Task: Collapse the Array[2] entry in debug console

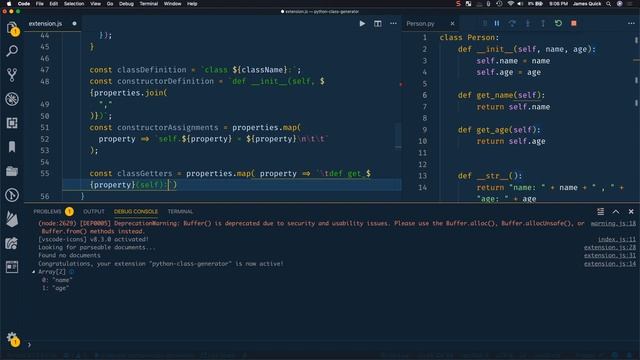Action: pyautogui.click(x=34, y=271)
